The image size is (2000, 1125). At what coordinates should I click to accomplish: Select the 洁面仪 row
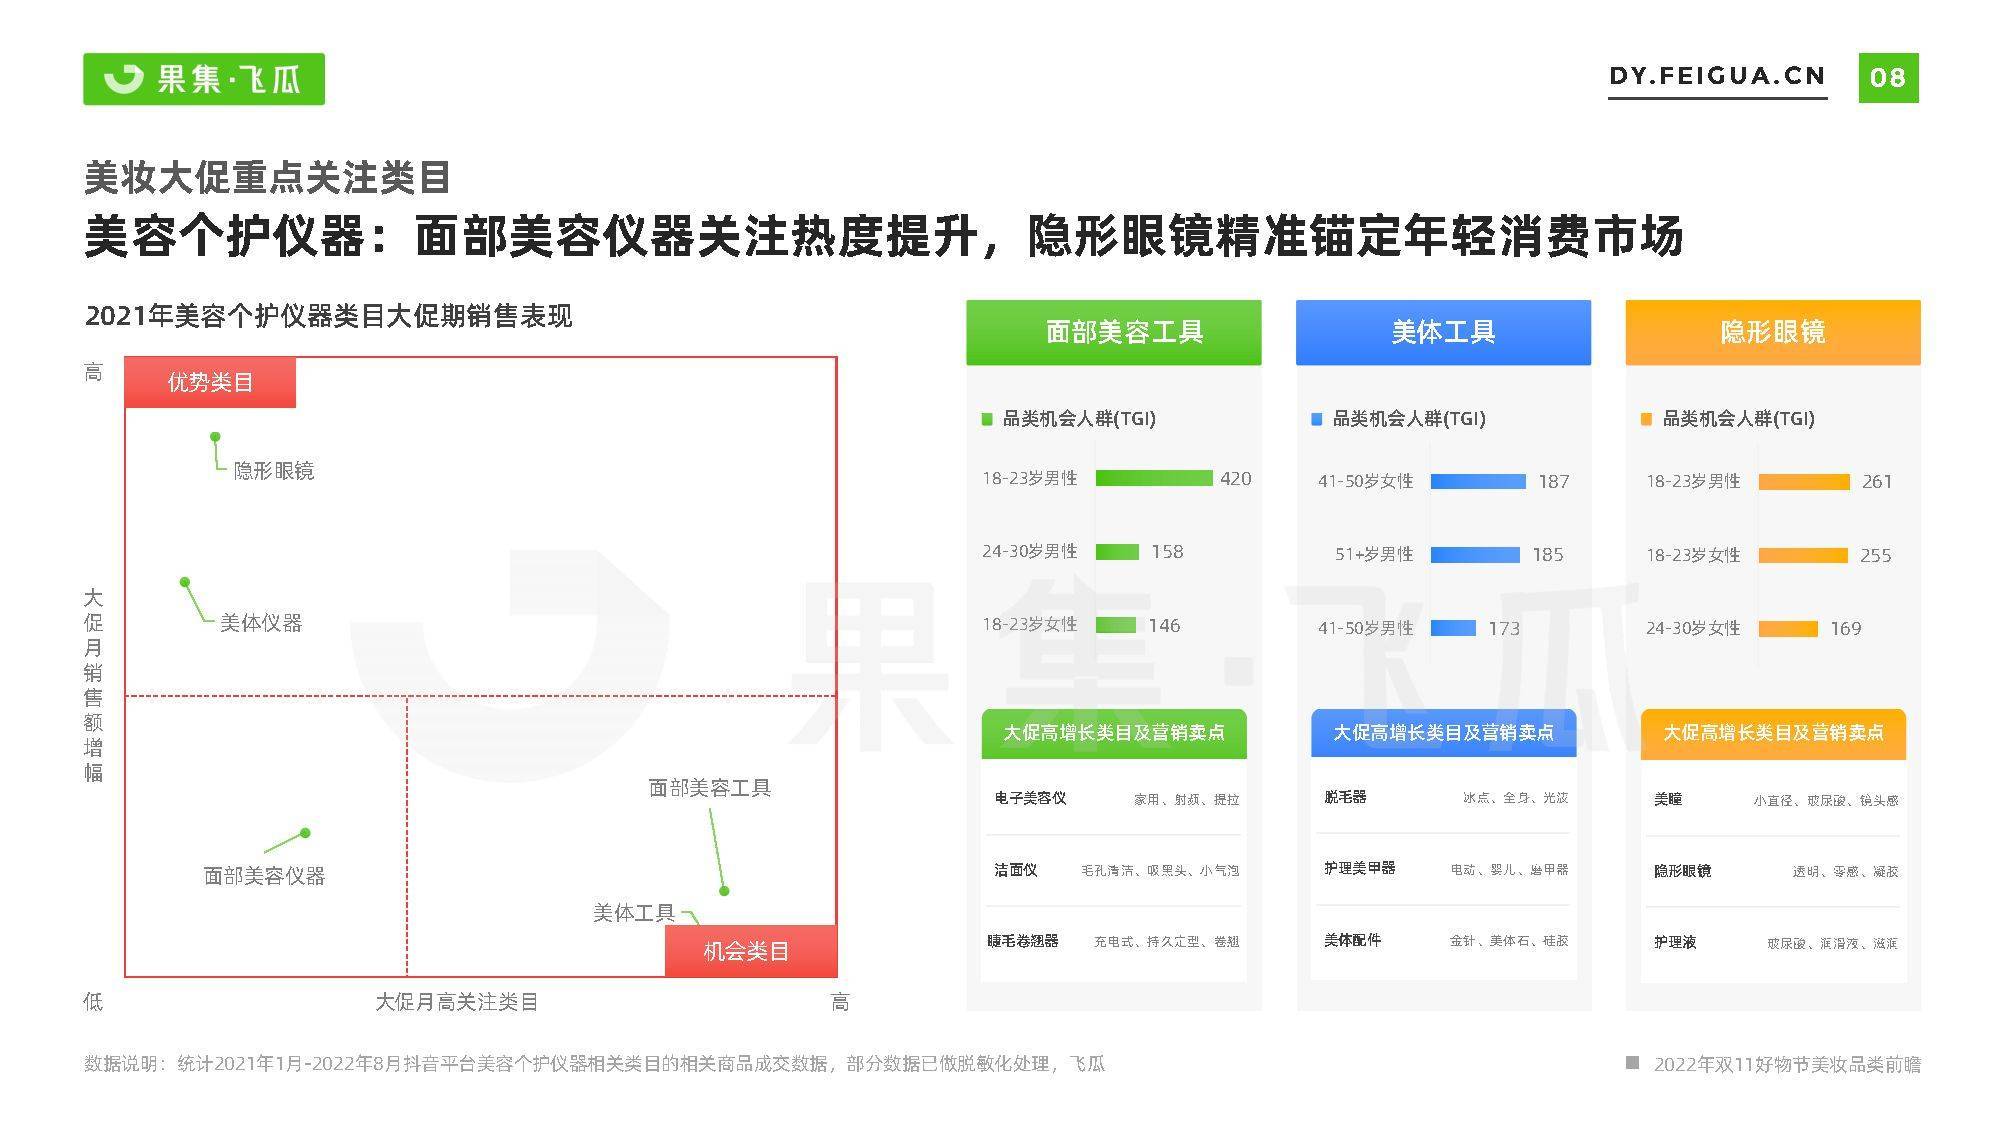1114,870
